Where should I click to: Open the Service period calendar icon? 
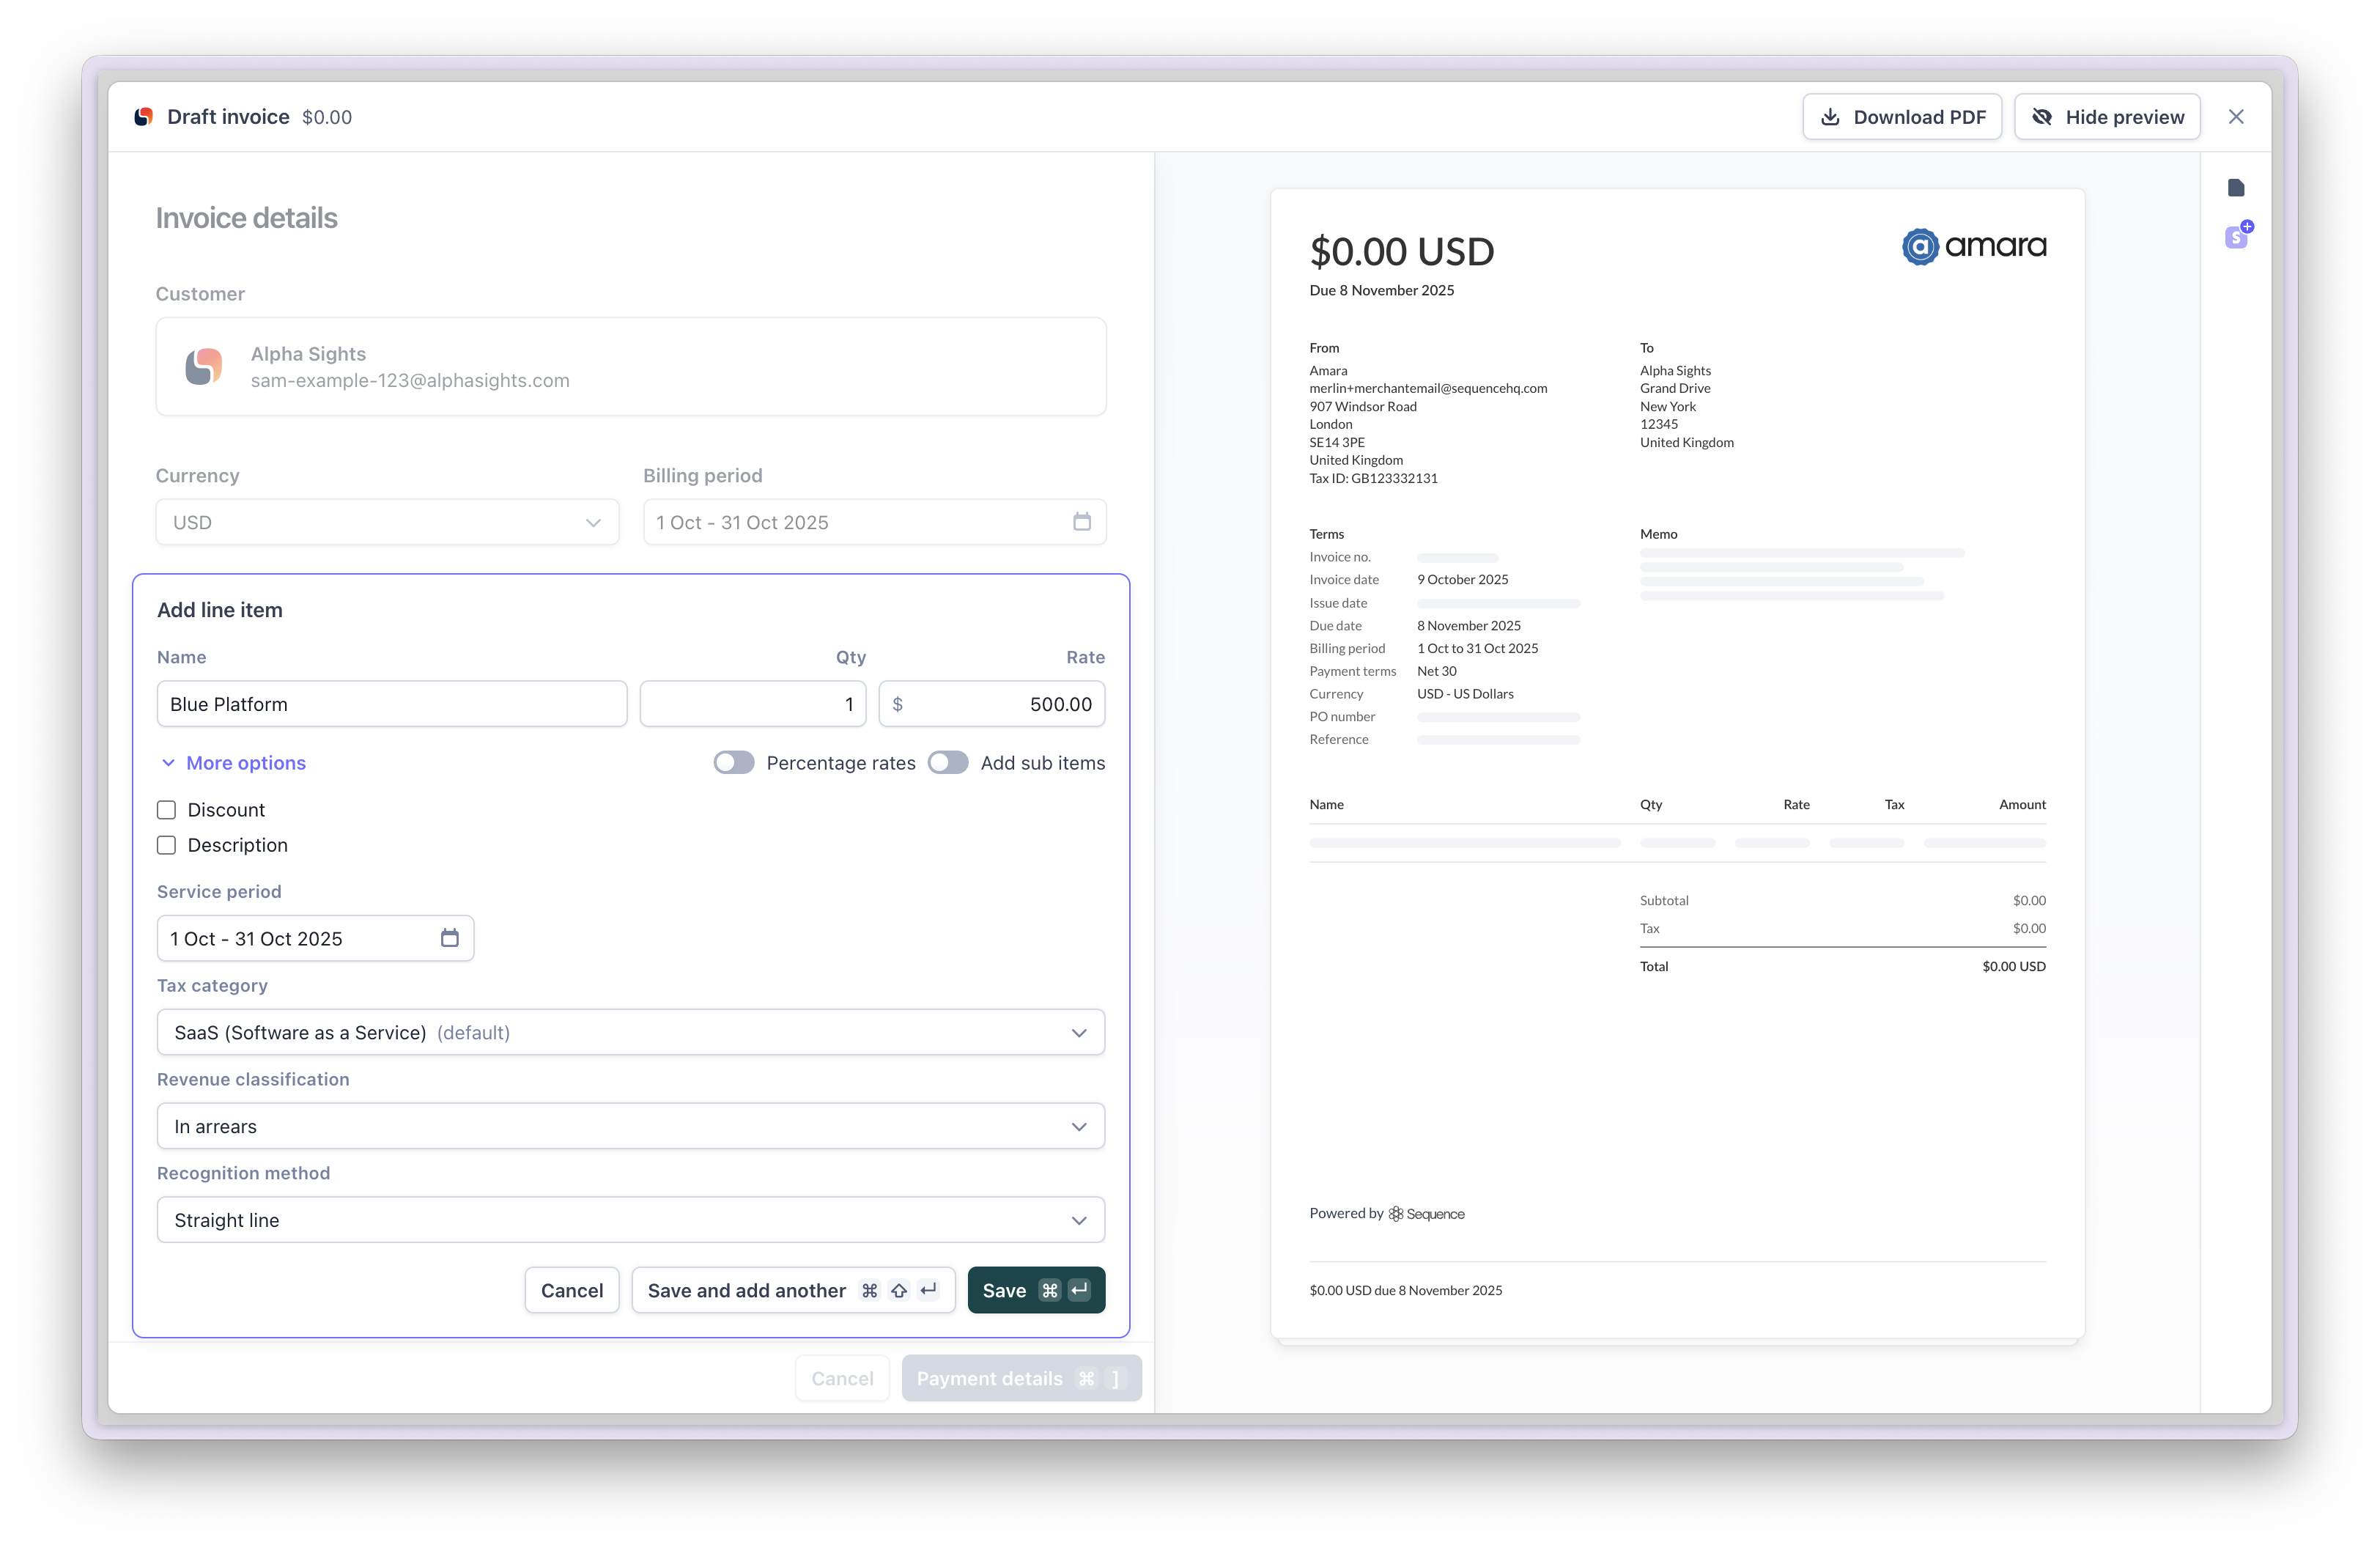[450, 938]
